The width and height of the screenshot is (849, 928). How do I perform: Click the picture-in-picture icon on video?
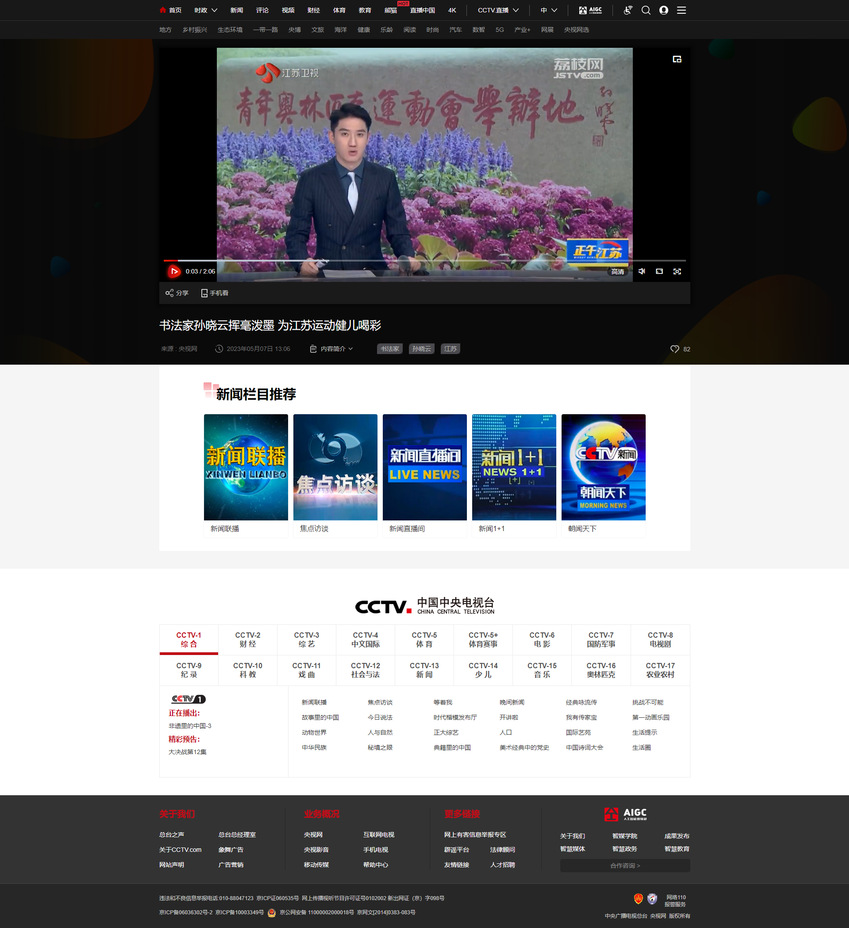pyautogui.click(x=677, y=59)
